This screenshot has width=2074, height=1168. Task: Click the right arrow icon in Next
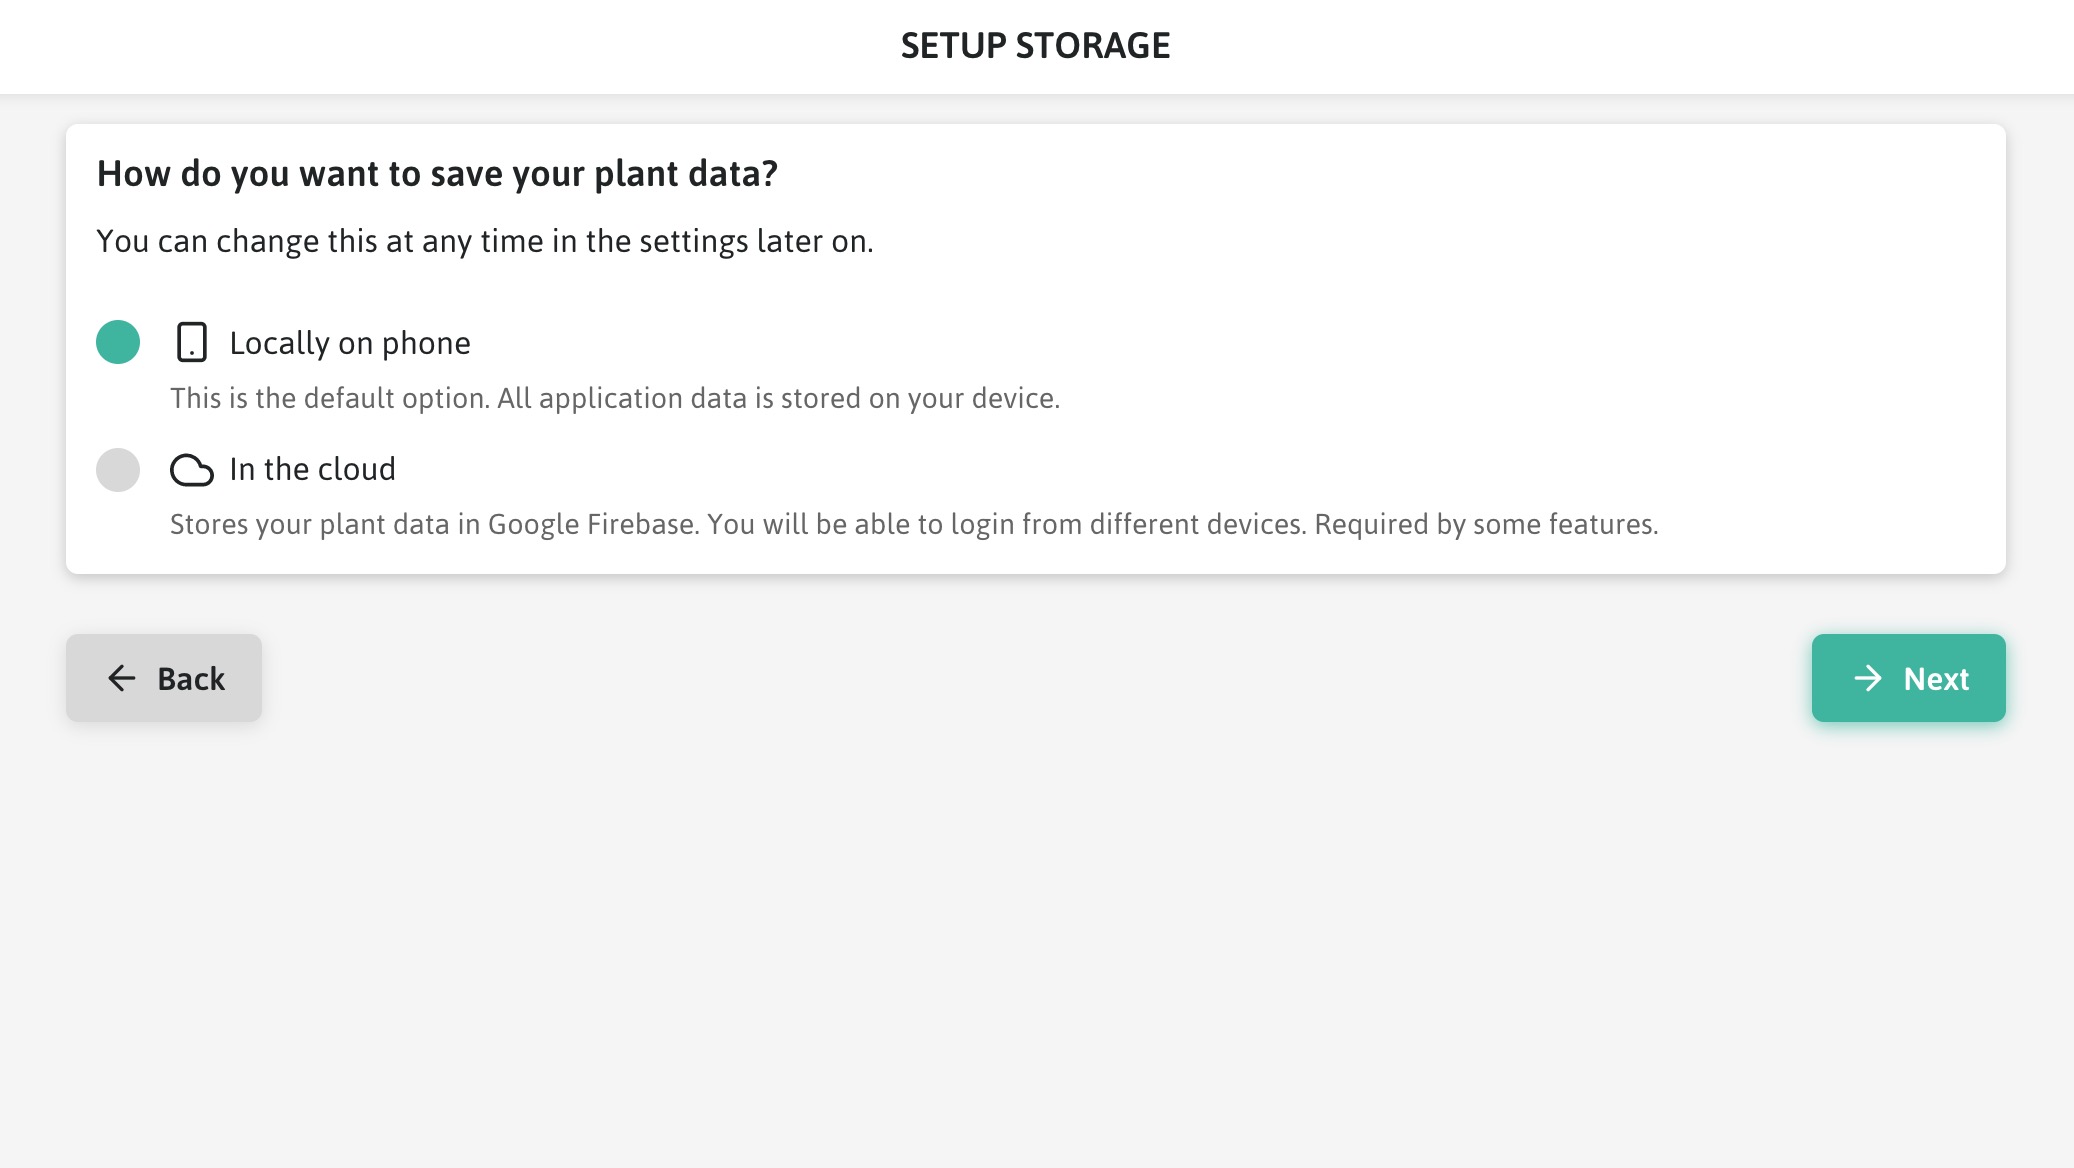[x=1867, y=678]
